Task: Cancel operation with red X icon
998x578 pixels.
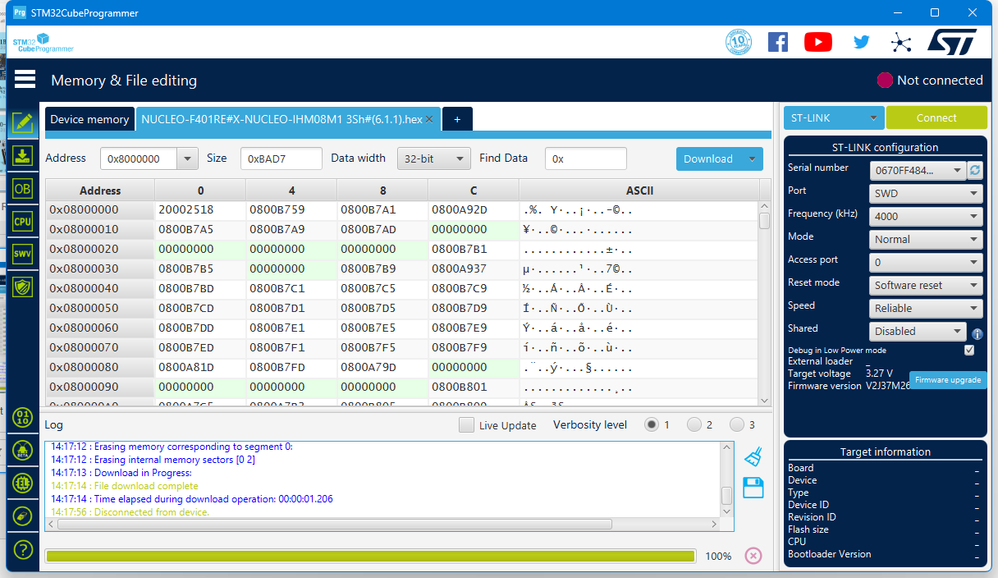Action: point(753,556)
